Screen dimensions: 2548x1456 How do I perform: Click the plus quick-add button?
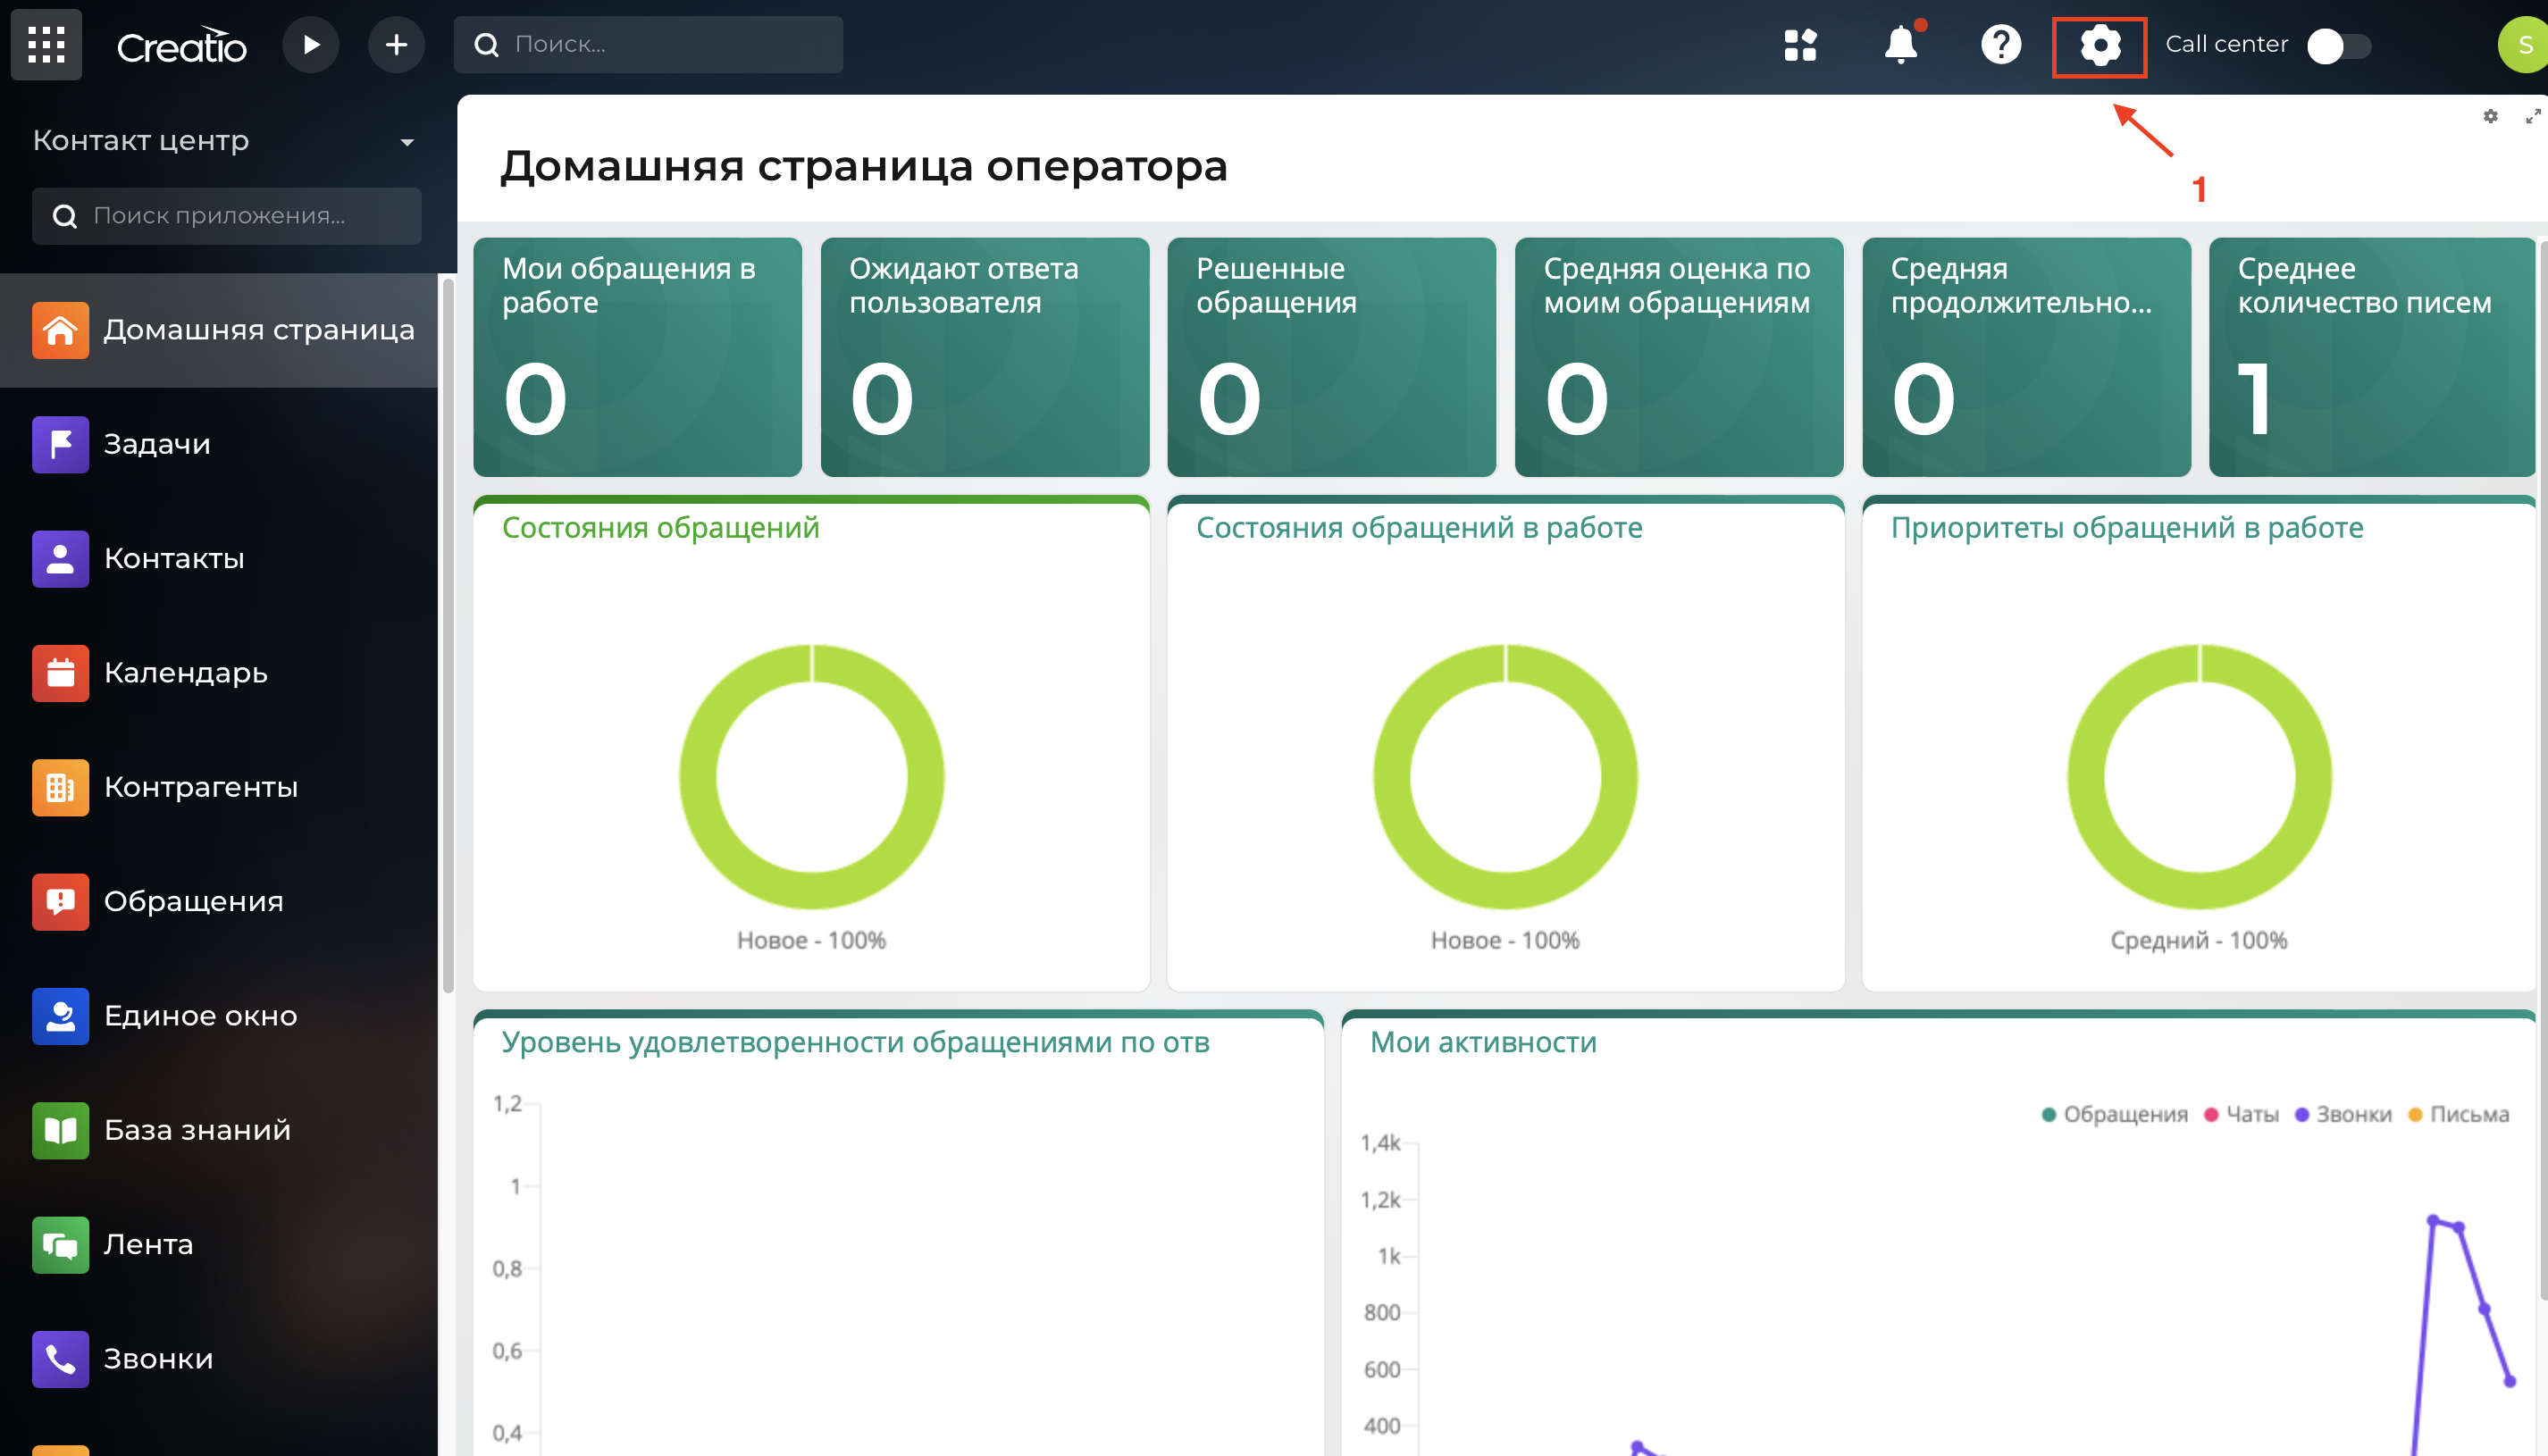pos(396,45)
